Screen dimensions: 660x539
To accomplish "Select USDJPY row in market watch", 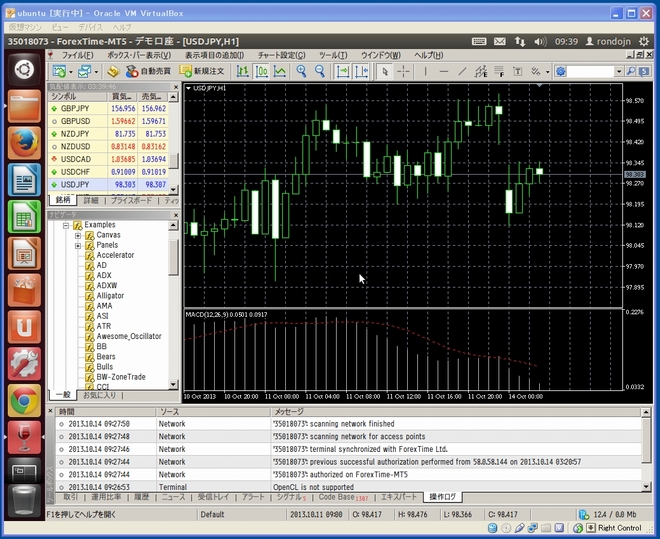I will click(108, 184).
